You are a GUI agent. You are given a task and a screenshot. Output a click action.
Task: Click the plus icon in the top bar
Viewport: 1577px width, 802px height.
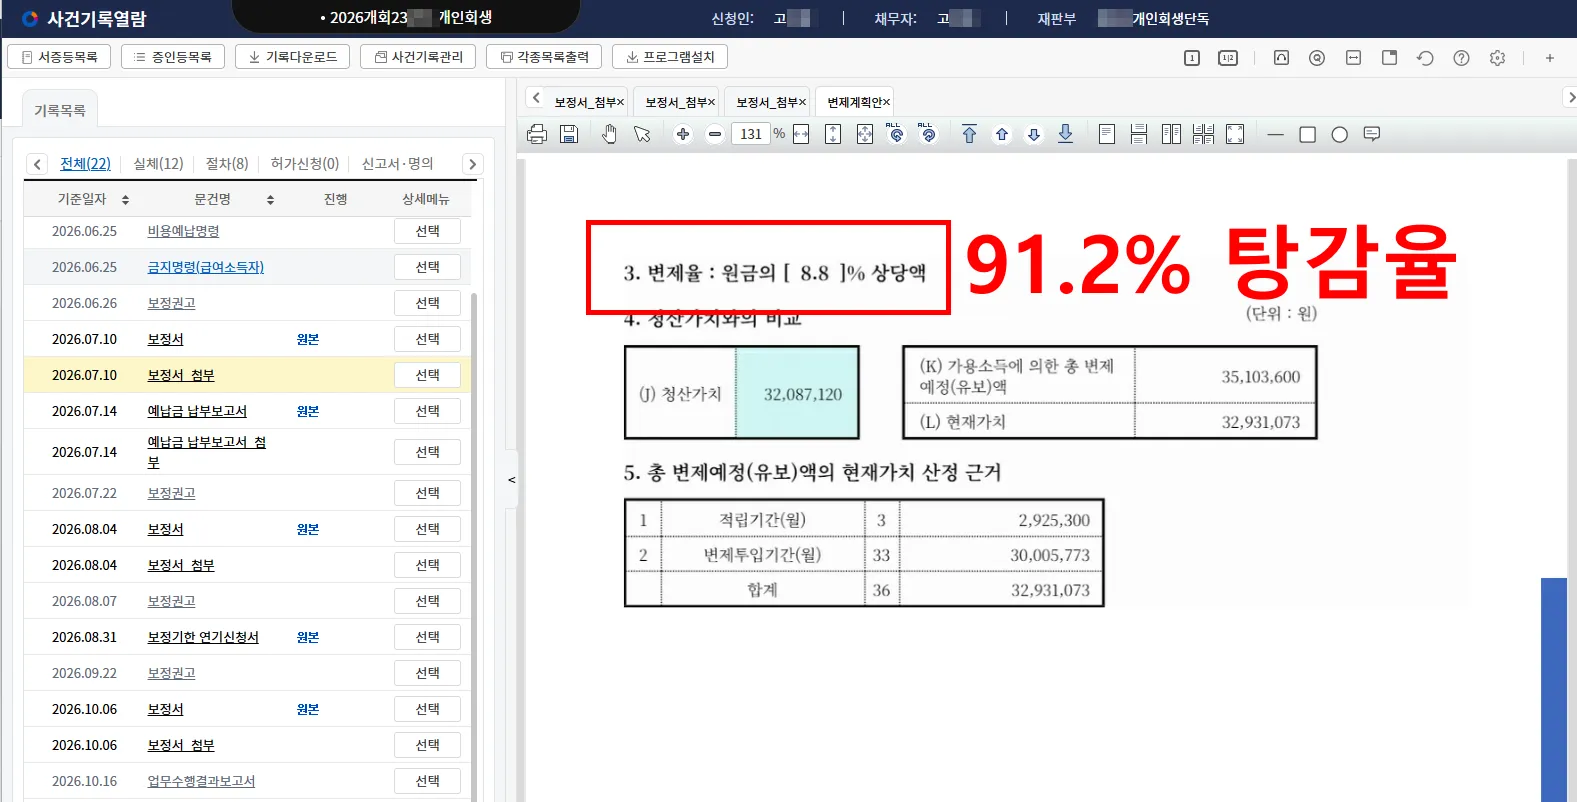tap(1549, 58)
